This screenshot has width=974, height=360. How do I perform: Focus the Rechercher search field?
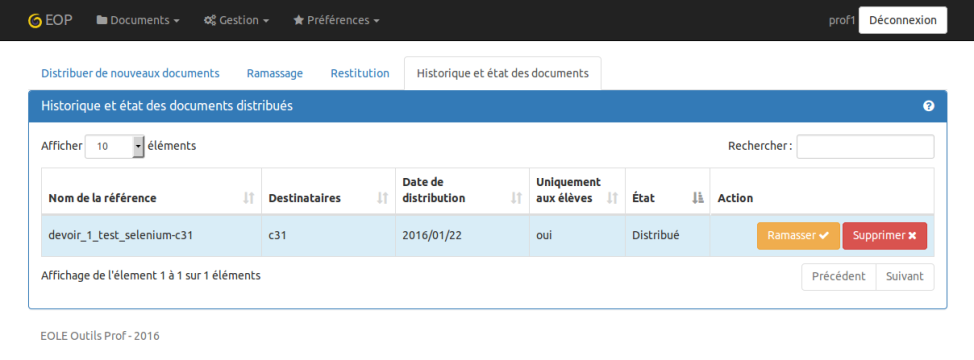865,146
